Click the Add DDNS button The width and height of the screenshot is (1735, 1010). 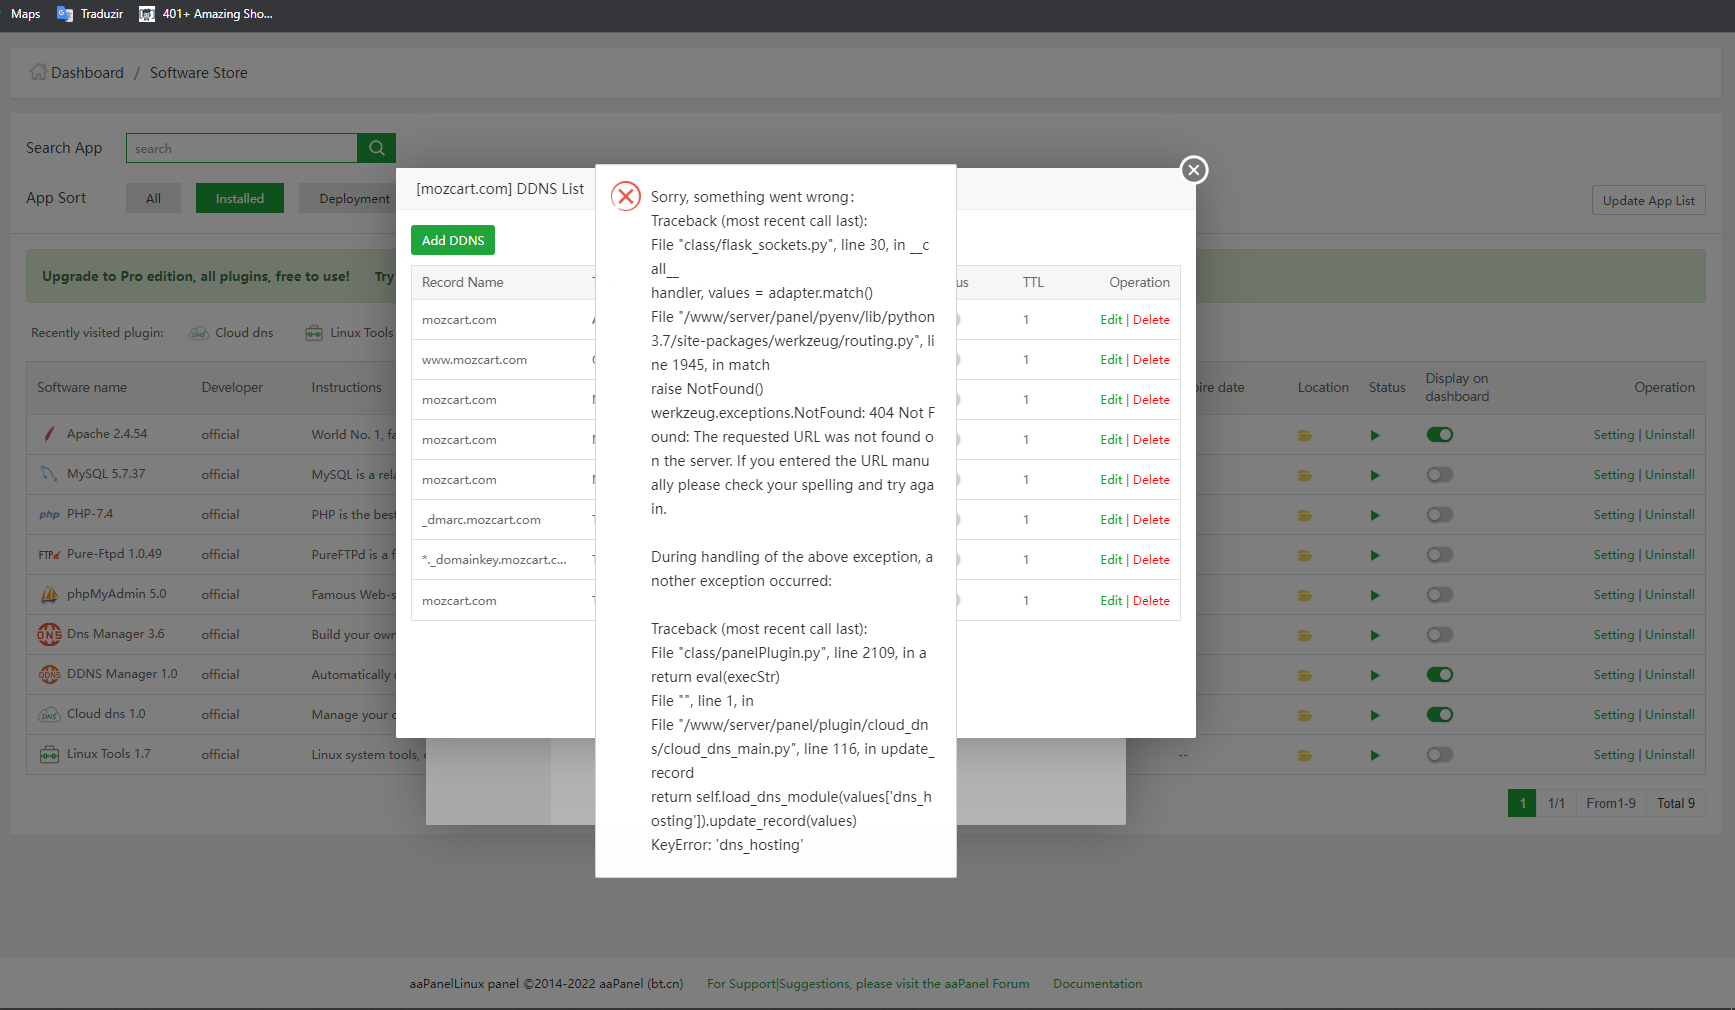(x=453, y=240)
